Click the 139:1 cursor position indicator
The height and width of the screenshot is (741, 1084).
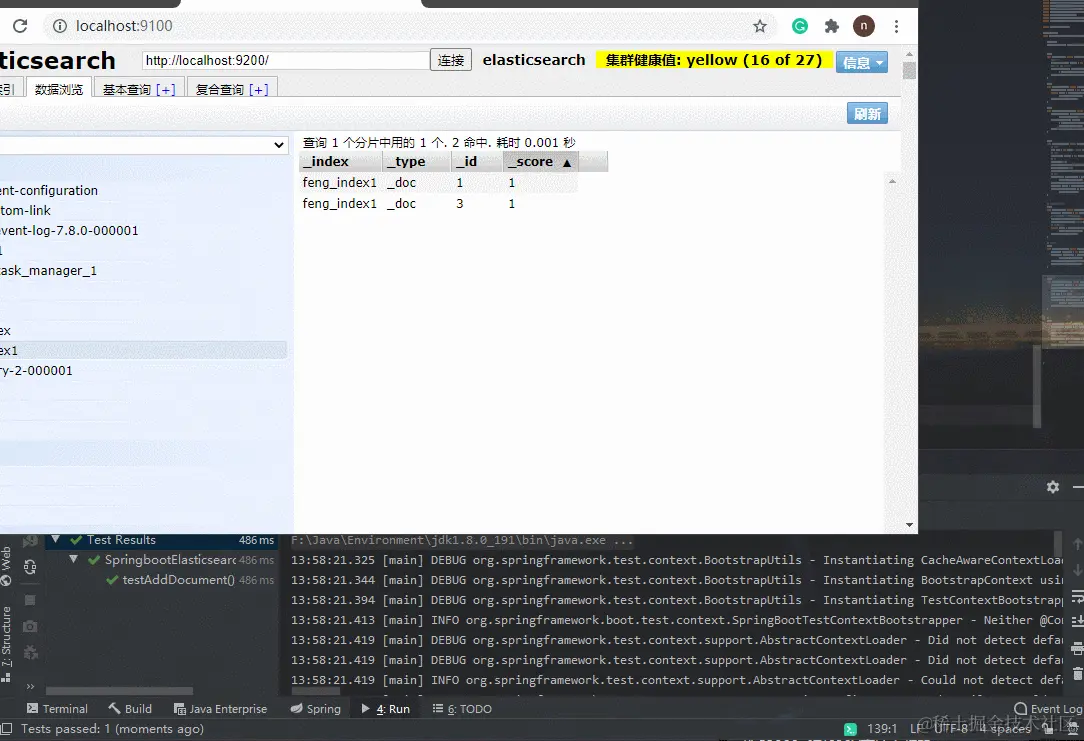click(x=881, y=729)
